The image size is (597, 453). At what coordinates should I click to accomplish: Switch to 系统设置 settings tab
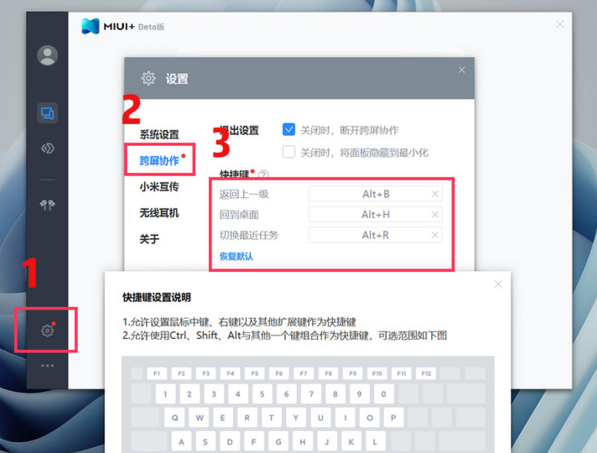click(x=159, y=135)
